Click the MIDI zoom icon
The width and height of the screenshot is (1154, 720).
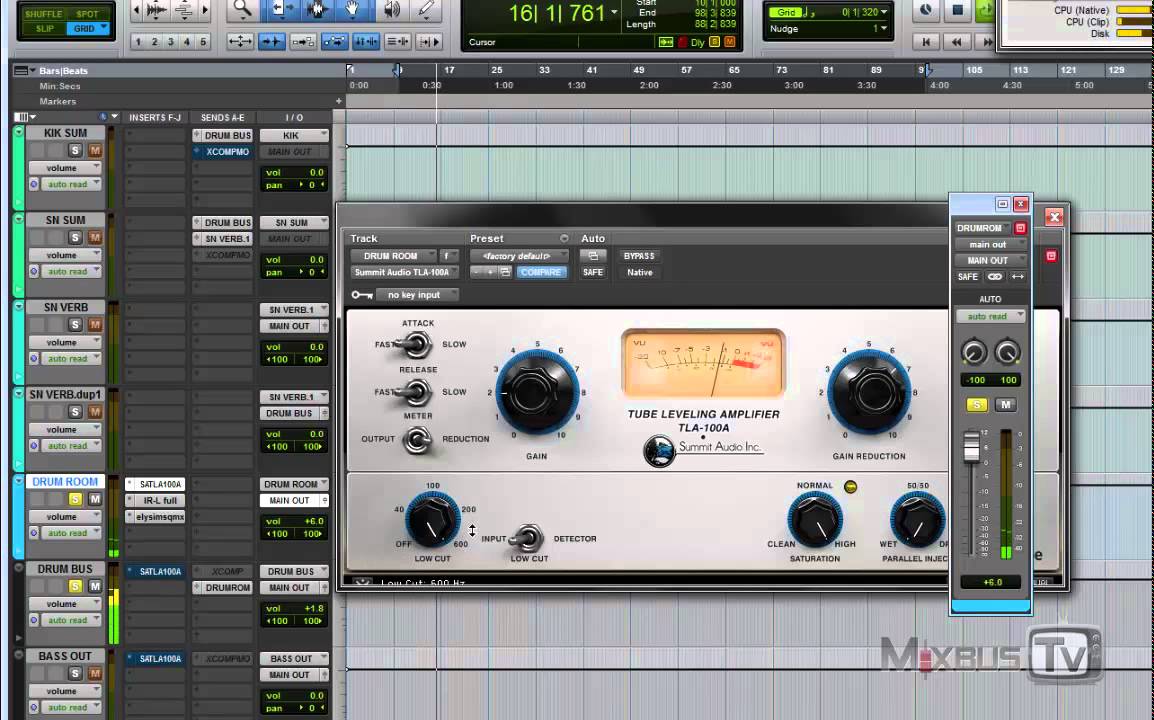tap(184, 10)
